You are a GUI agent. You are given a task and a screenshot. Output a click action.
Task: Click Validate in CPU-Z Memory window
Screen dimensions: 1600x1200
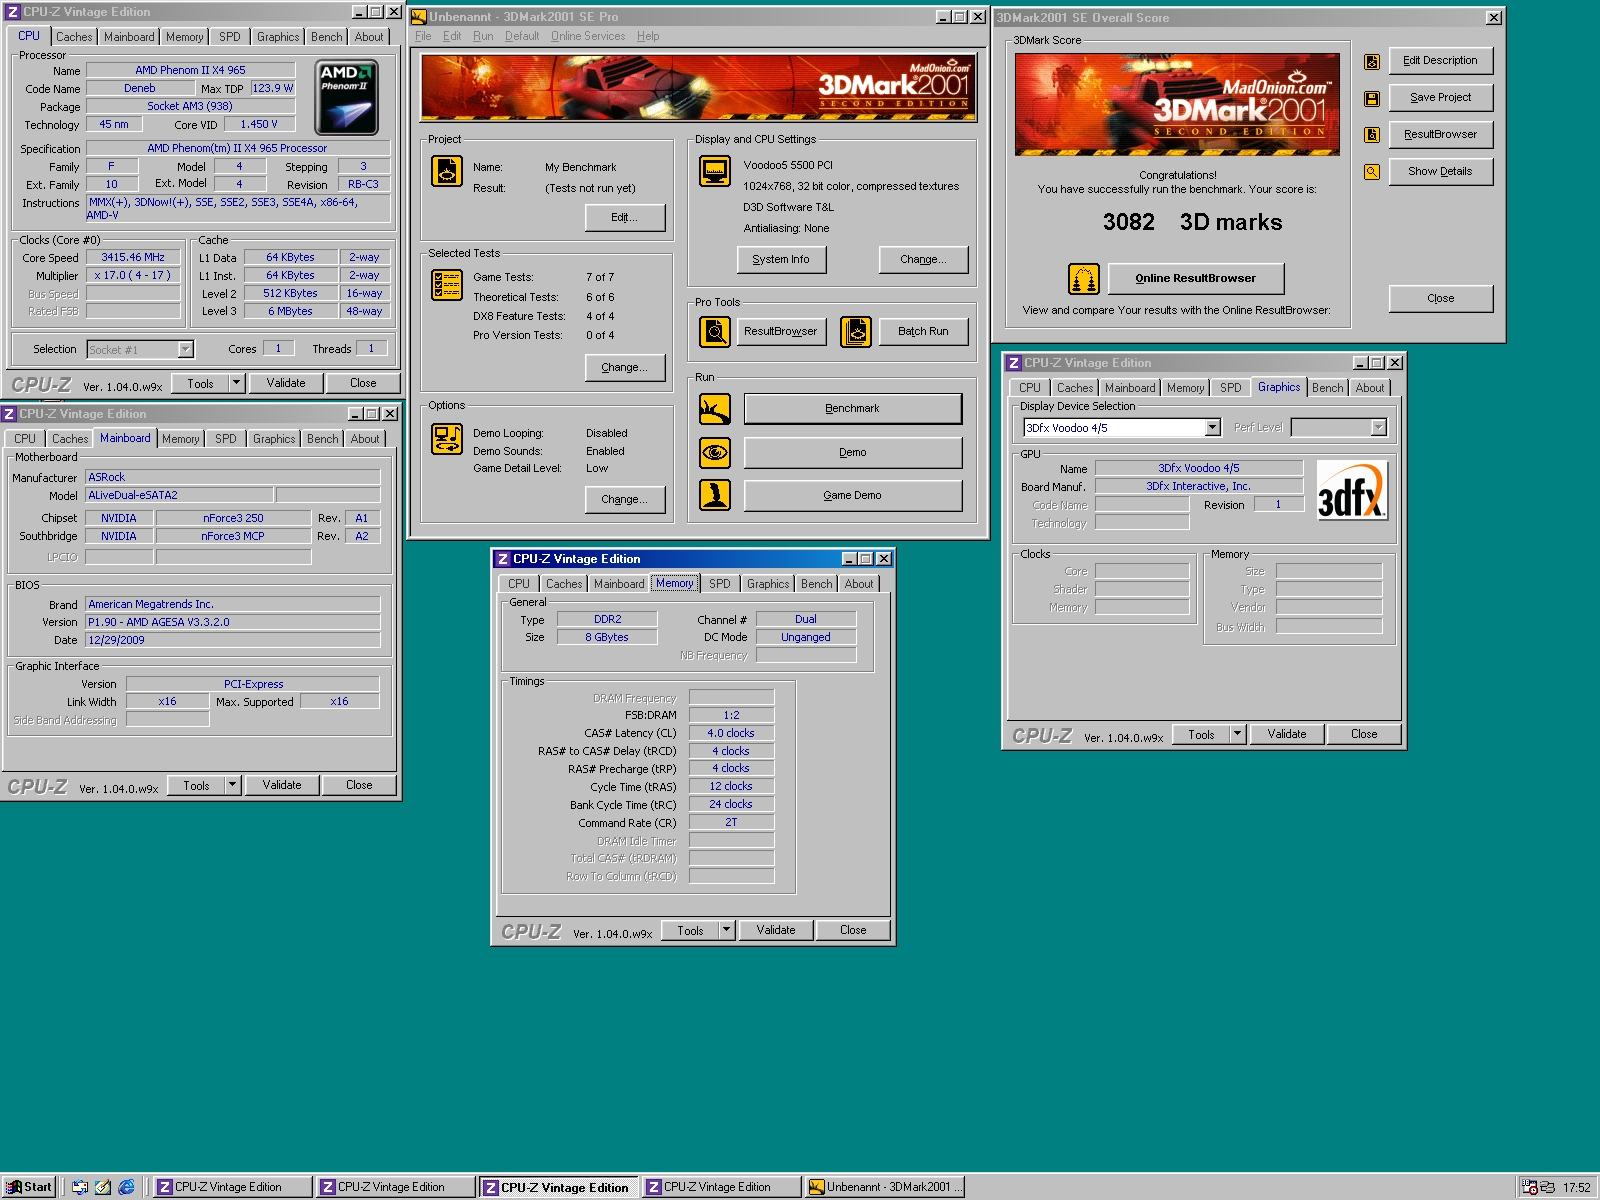(x=776, y=930)
